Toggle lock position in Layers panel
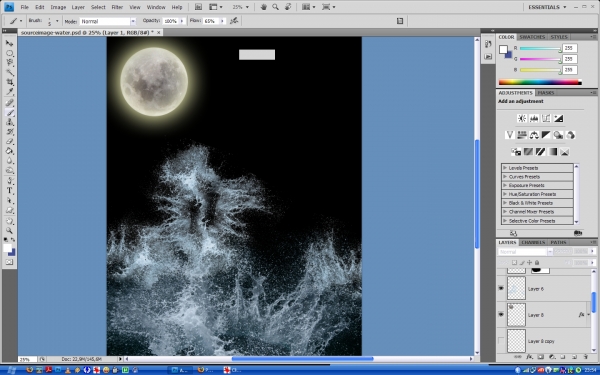 coord(530,262)
